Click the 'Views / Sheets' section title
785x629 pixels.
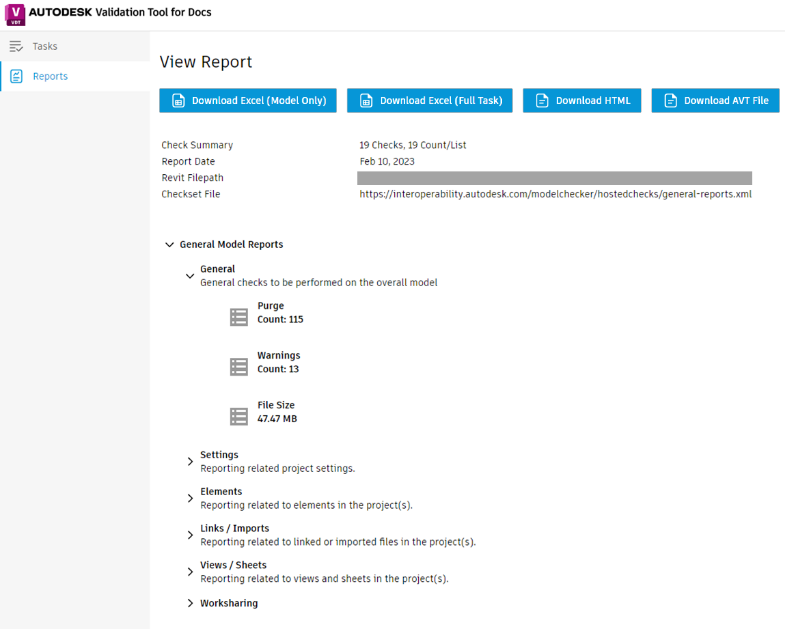point(233,565)
